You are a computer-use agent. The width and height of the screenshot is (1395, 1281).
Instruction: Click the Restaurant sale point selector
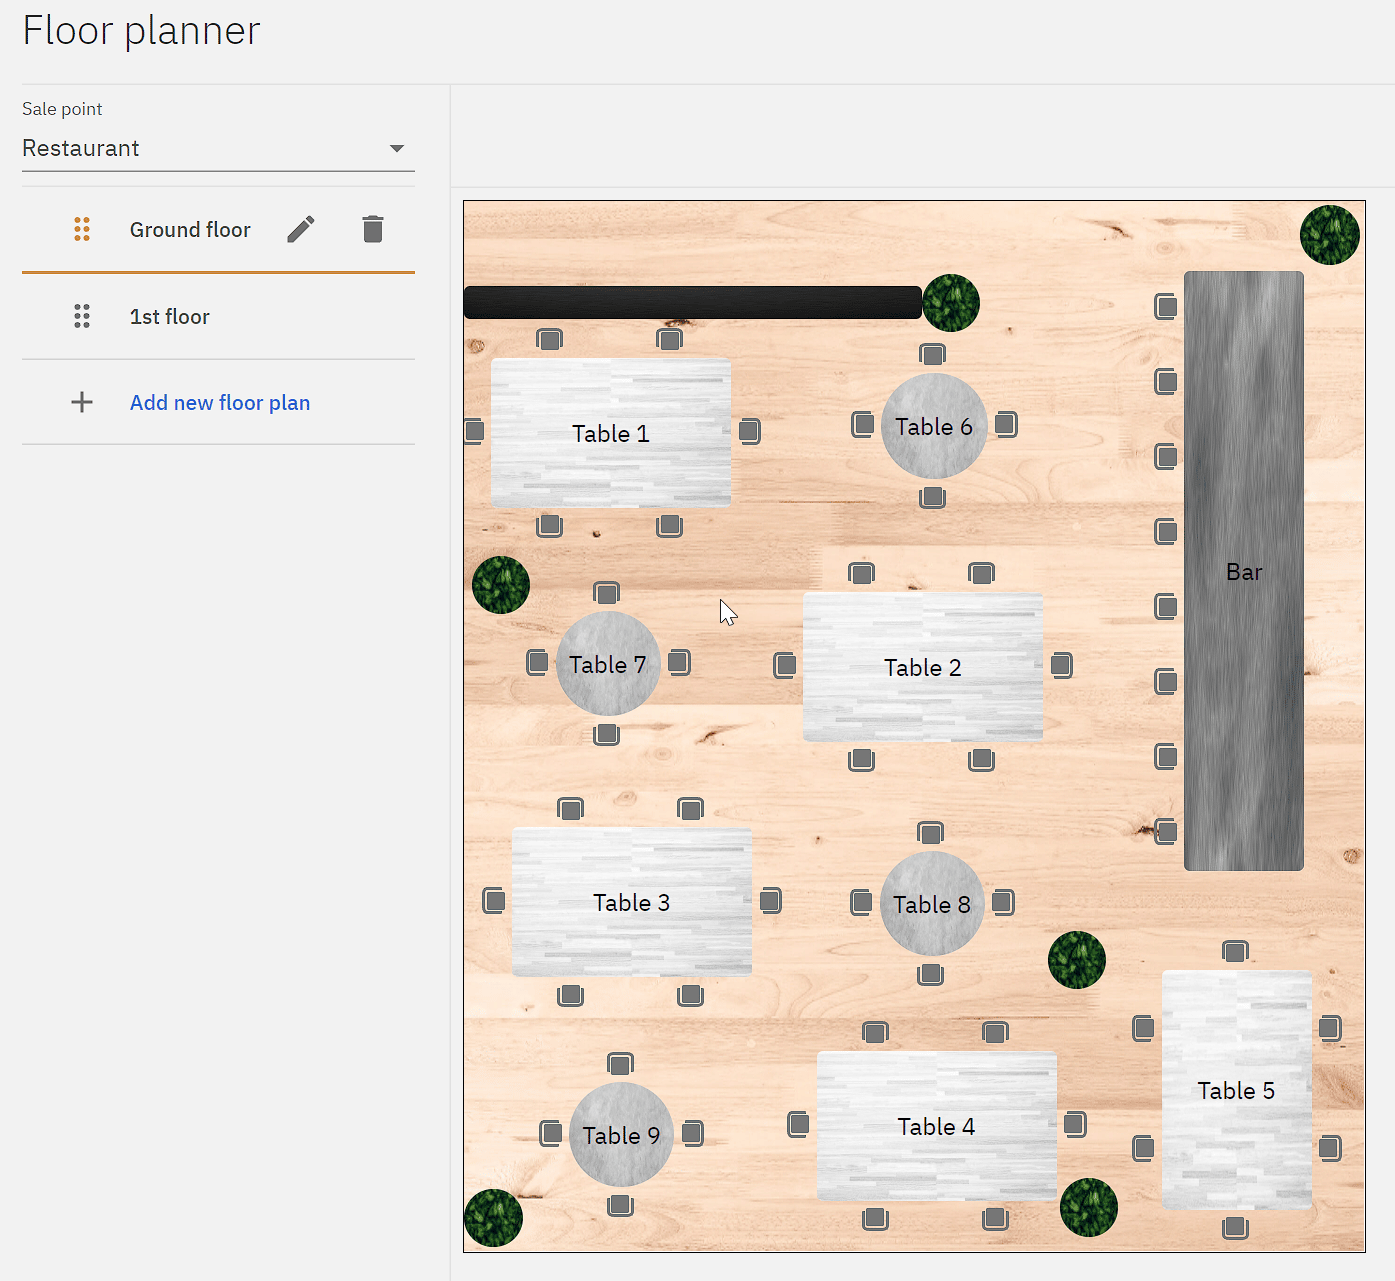(200, 149)
